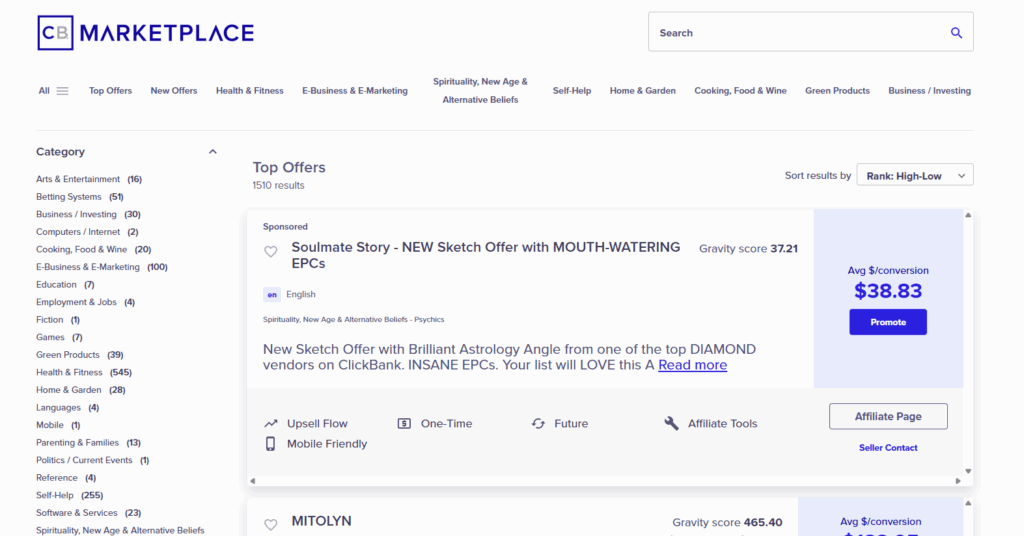The width and height of the screenshot is (1024, 536).
Task: Click the Upsell Flow trend icon
Action: tap(270, 424)
